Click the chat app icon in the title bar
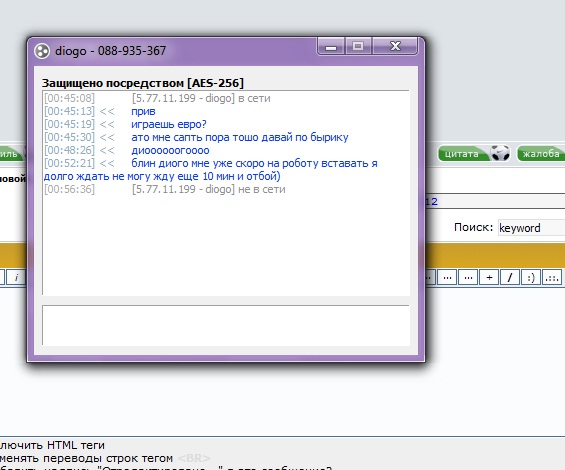 click(42, 51)
